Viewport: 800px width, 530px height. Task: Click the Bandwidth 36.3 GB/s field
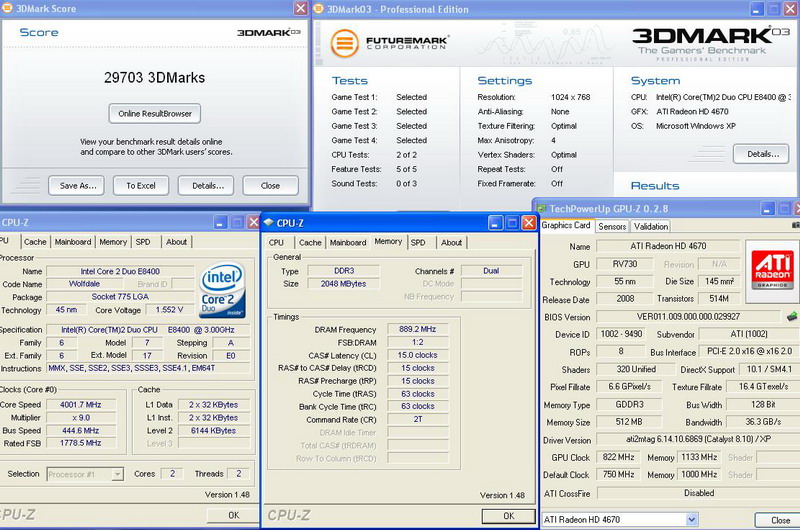click(x=762, y=422)
